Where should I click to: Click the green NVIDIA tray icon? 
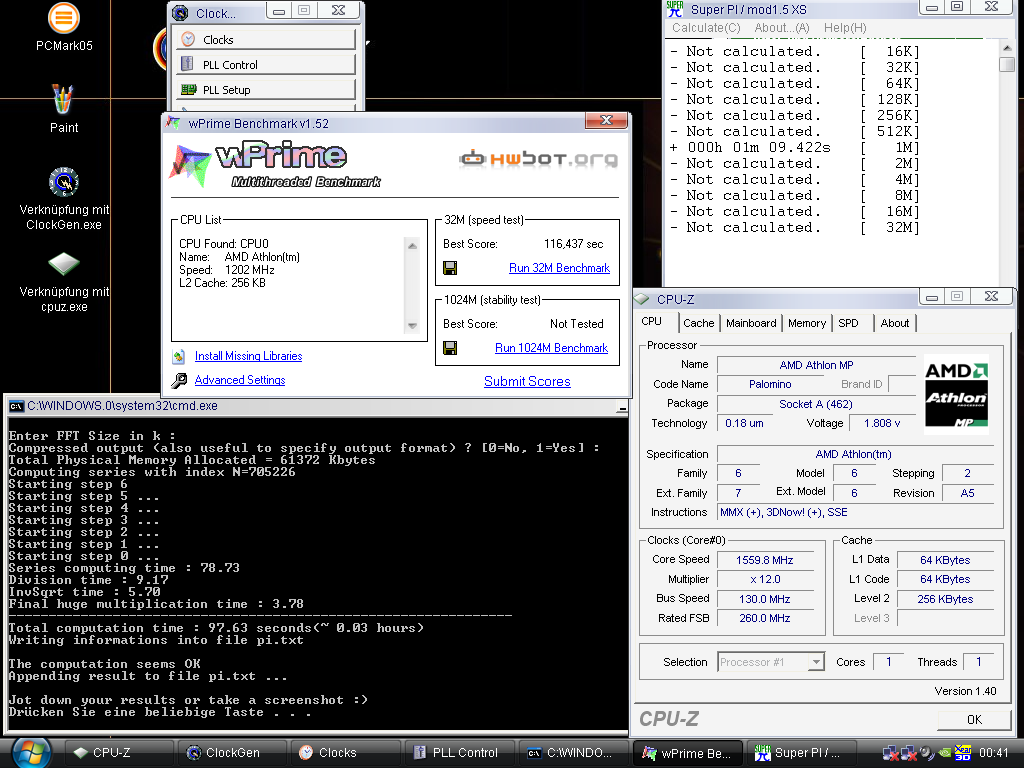point(944,753)
